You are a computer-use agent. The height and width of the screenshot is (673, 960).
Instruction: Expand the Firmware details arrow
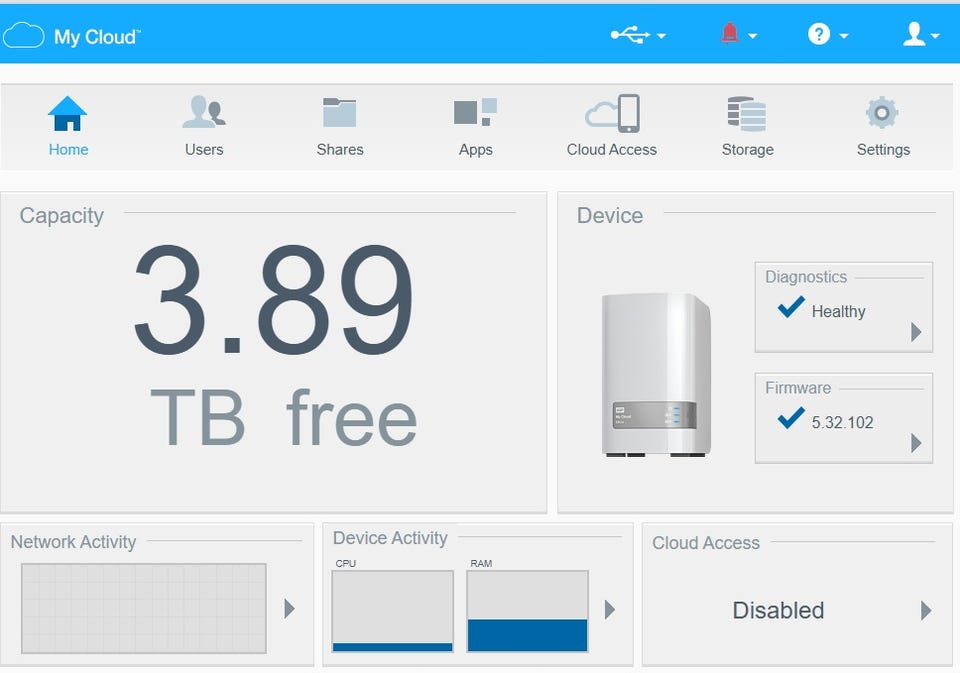click(916, 443)
